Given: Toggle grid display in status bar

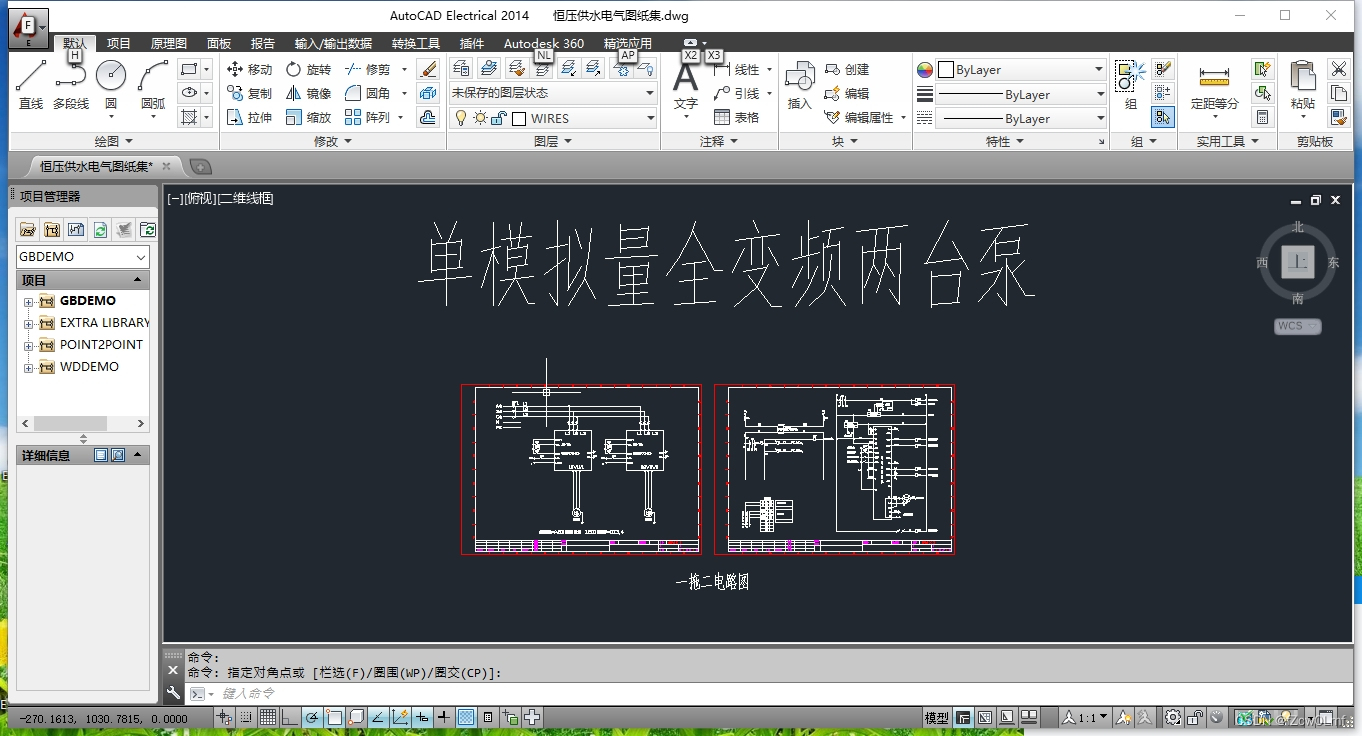Looking at the screenshot, I should (268, 717).
